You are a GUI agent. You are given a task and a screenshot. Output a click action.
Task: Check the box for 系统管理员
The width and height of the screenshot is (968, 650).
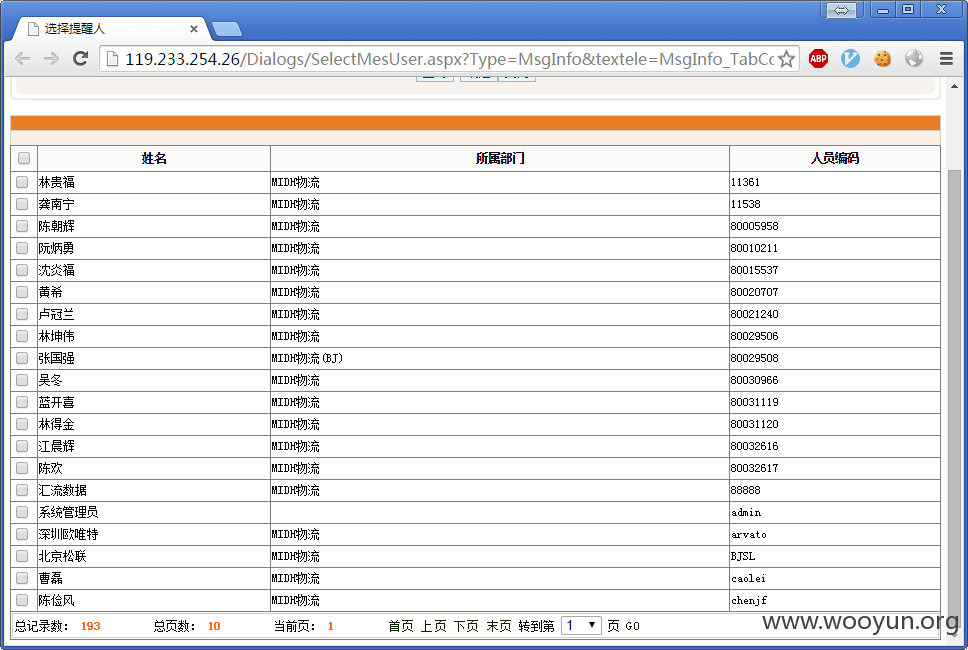(22, 512)
